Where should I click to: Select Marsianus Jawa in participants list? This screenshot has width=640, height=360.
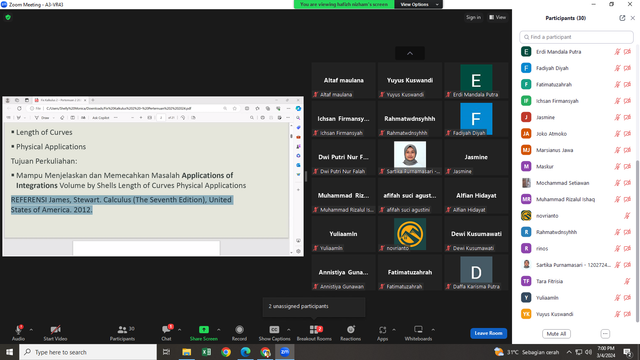(576, 150)
